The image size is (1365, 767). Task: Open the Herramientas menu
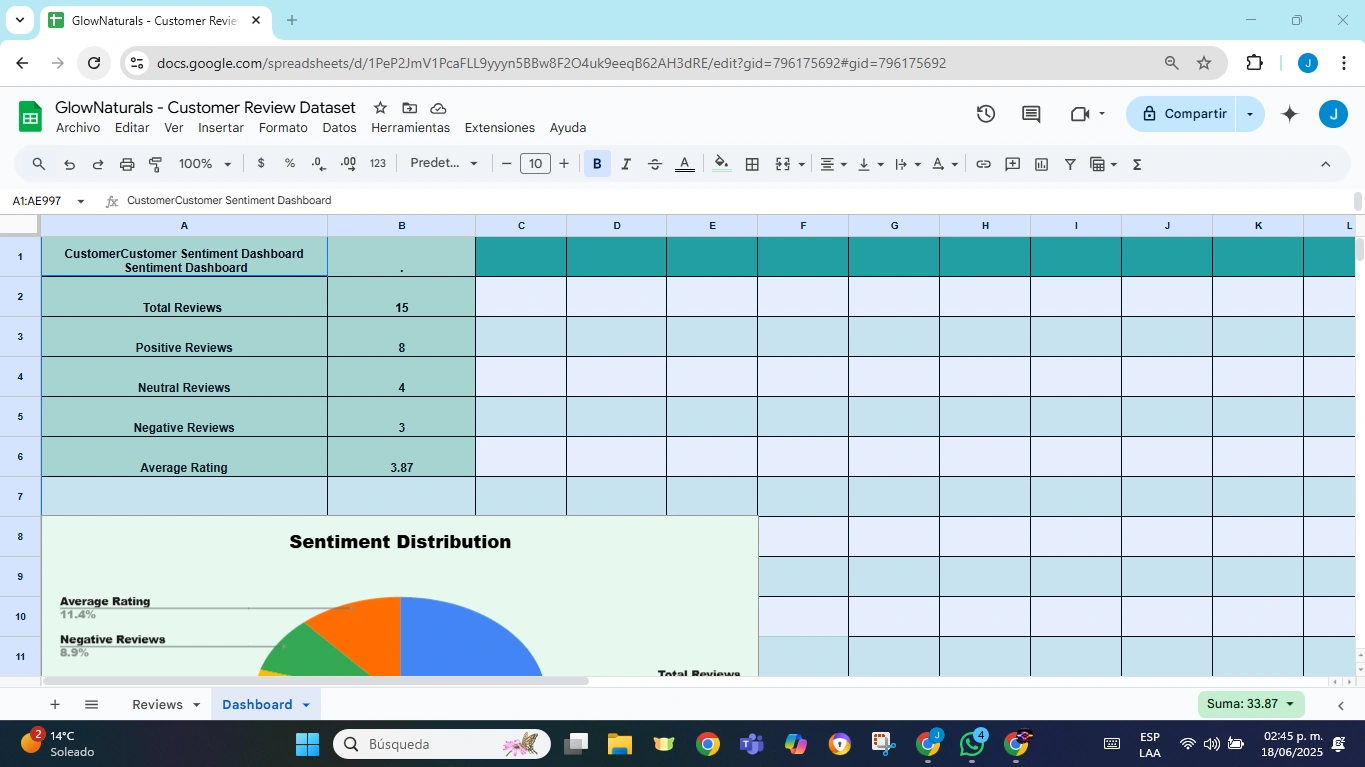tap(411, 128)
